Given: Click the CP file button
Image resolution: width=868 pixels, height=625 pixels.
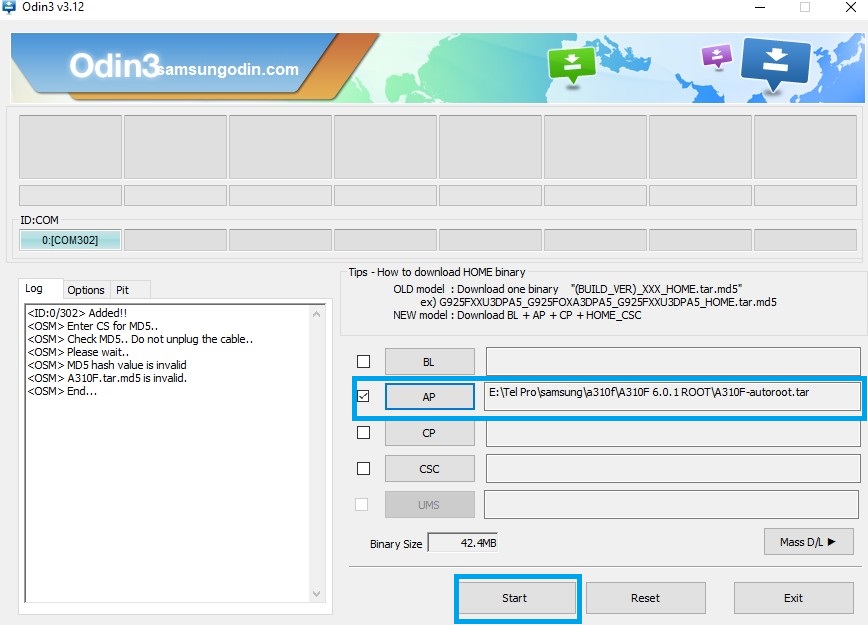Looking at the screenshot, I should click(430, 433).
